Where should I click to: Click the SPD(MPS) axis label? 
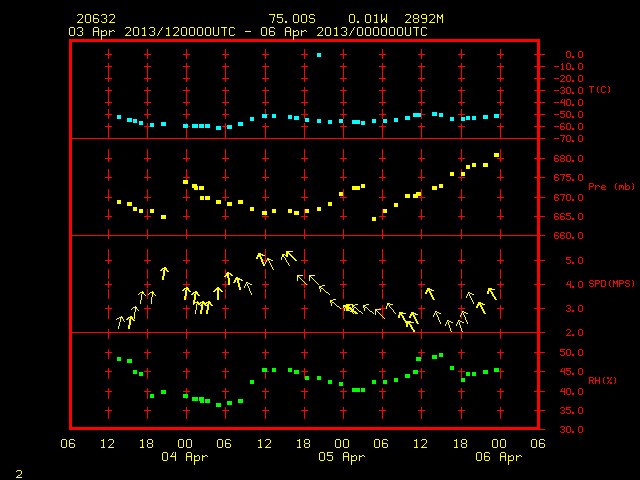[611, 283]
